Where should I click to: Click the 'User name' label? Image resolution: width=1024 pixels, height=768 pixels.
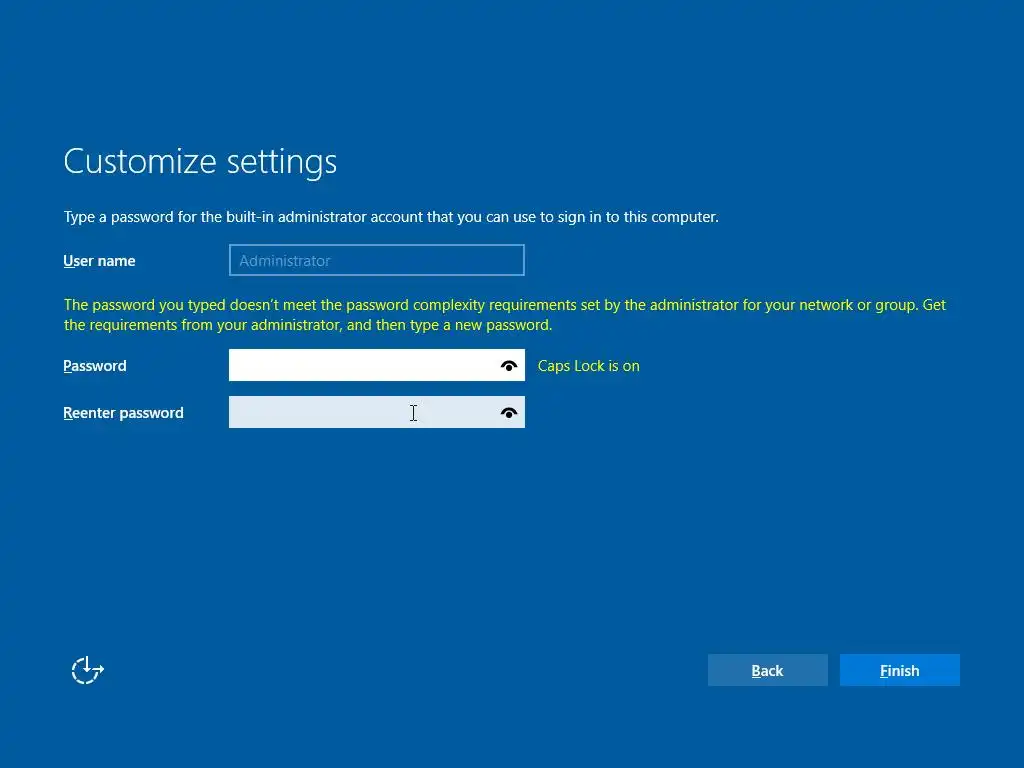99,261
